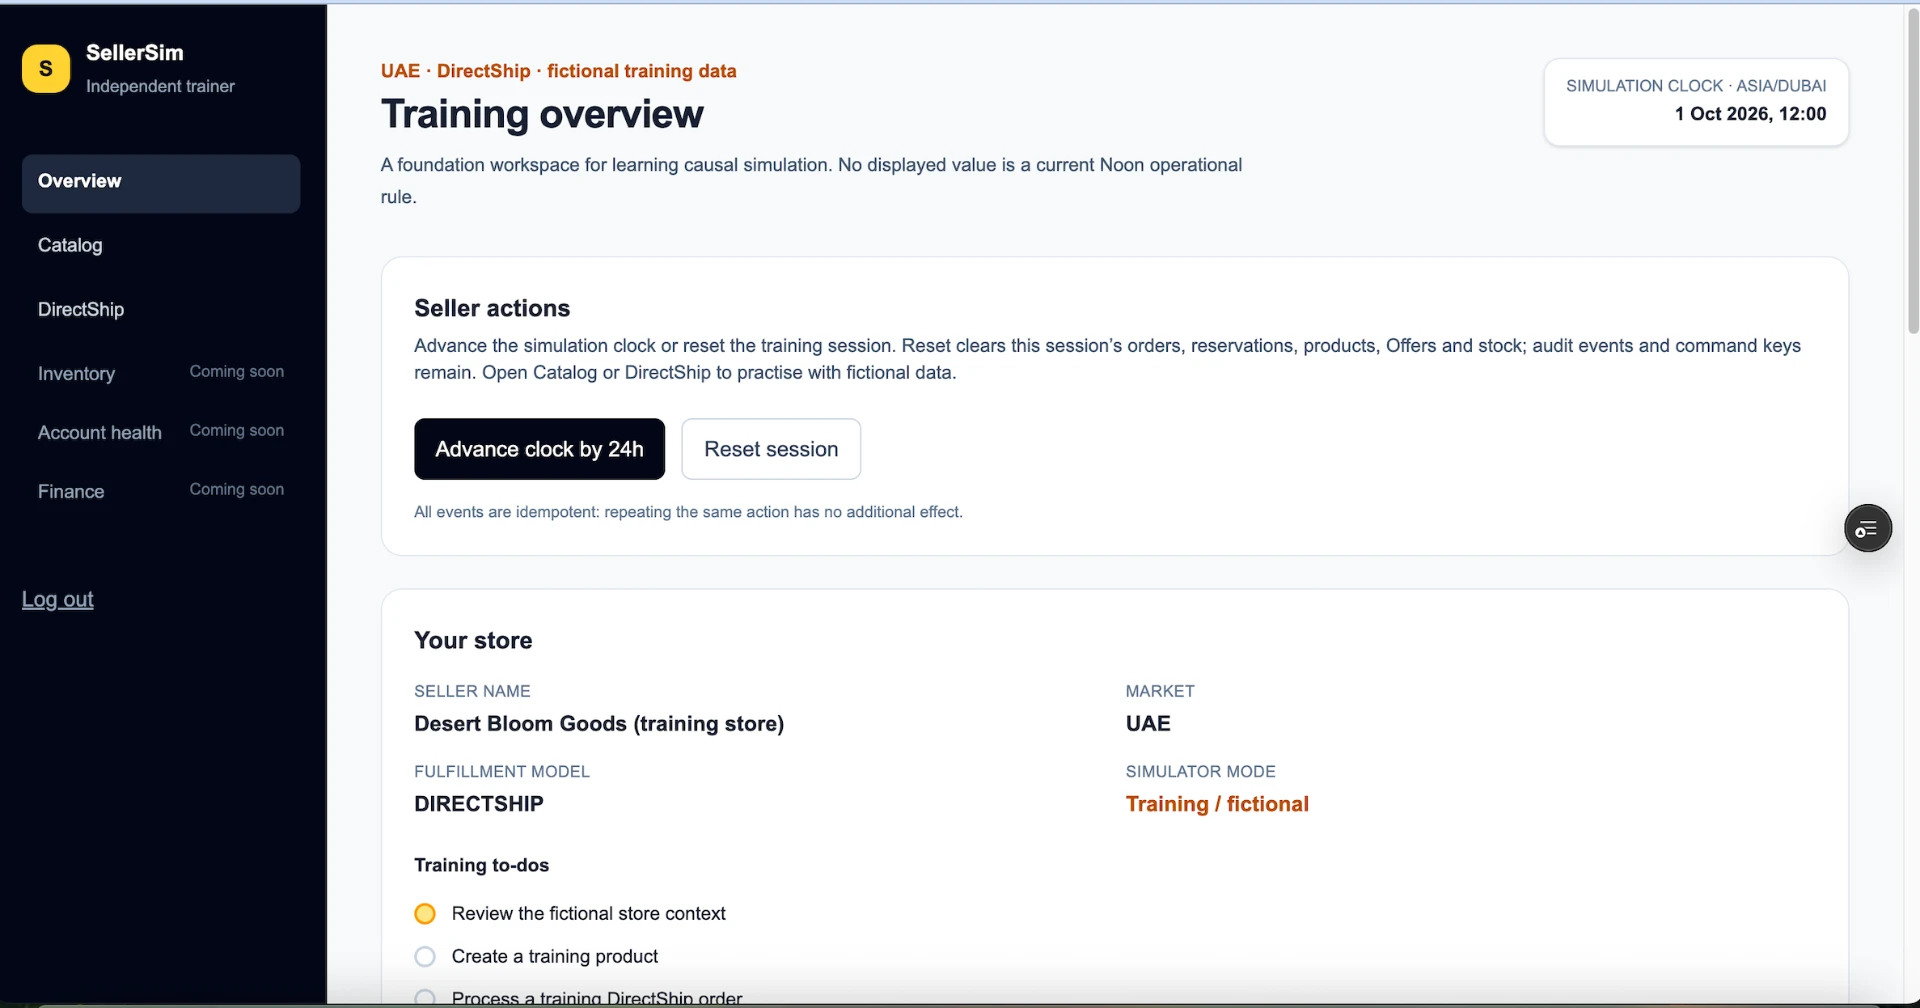Click the Training / fictional mode value
This screenshot has width=1920, height=1008.
point(1217,804)
